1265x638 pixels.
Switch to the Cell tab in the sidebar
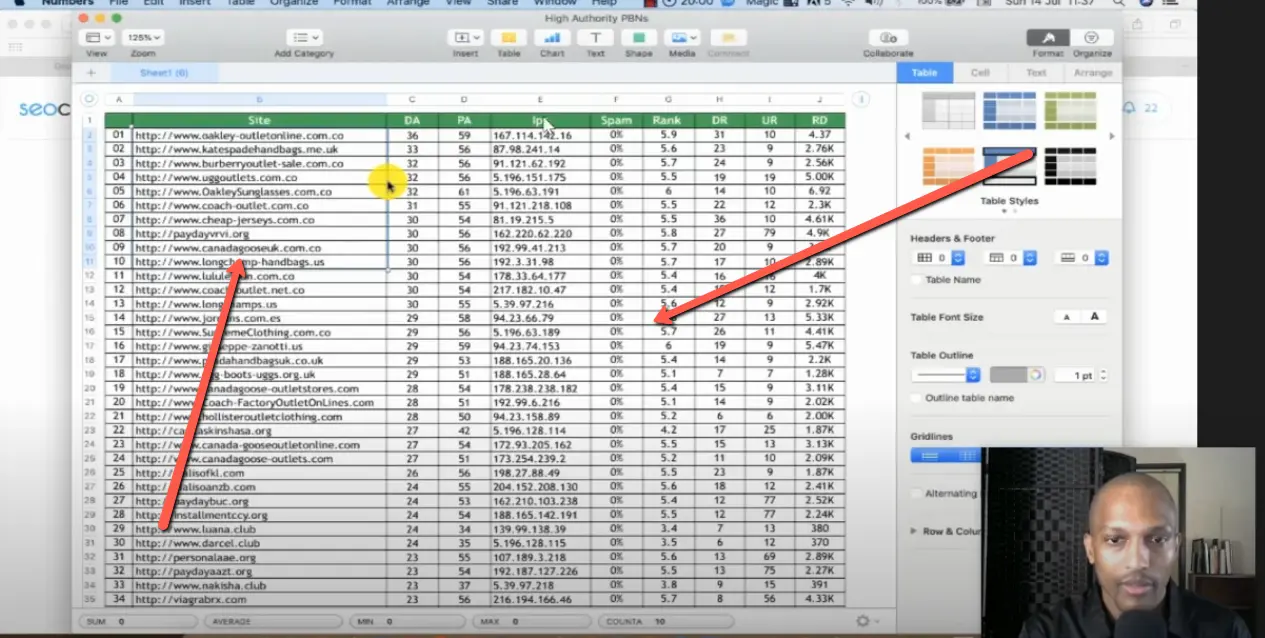tap(979, 72)
